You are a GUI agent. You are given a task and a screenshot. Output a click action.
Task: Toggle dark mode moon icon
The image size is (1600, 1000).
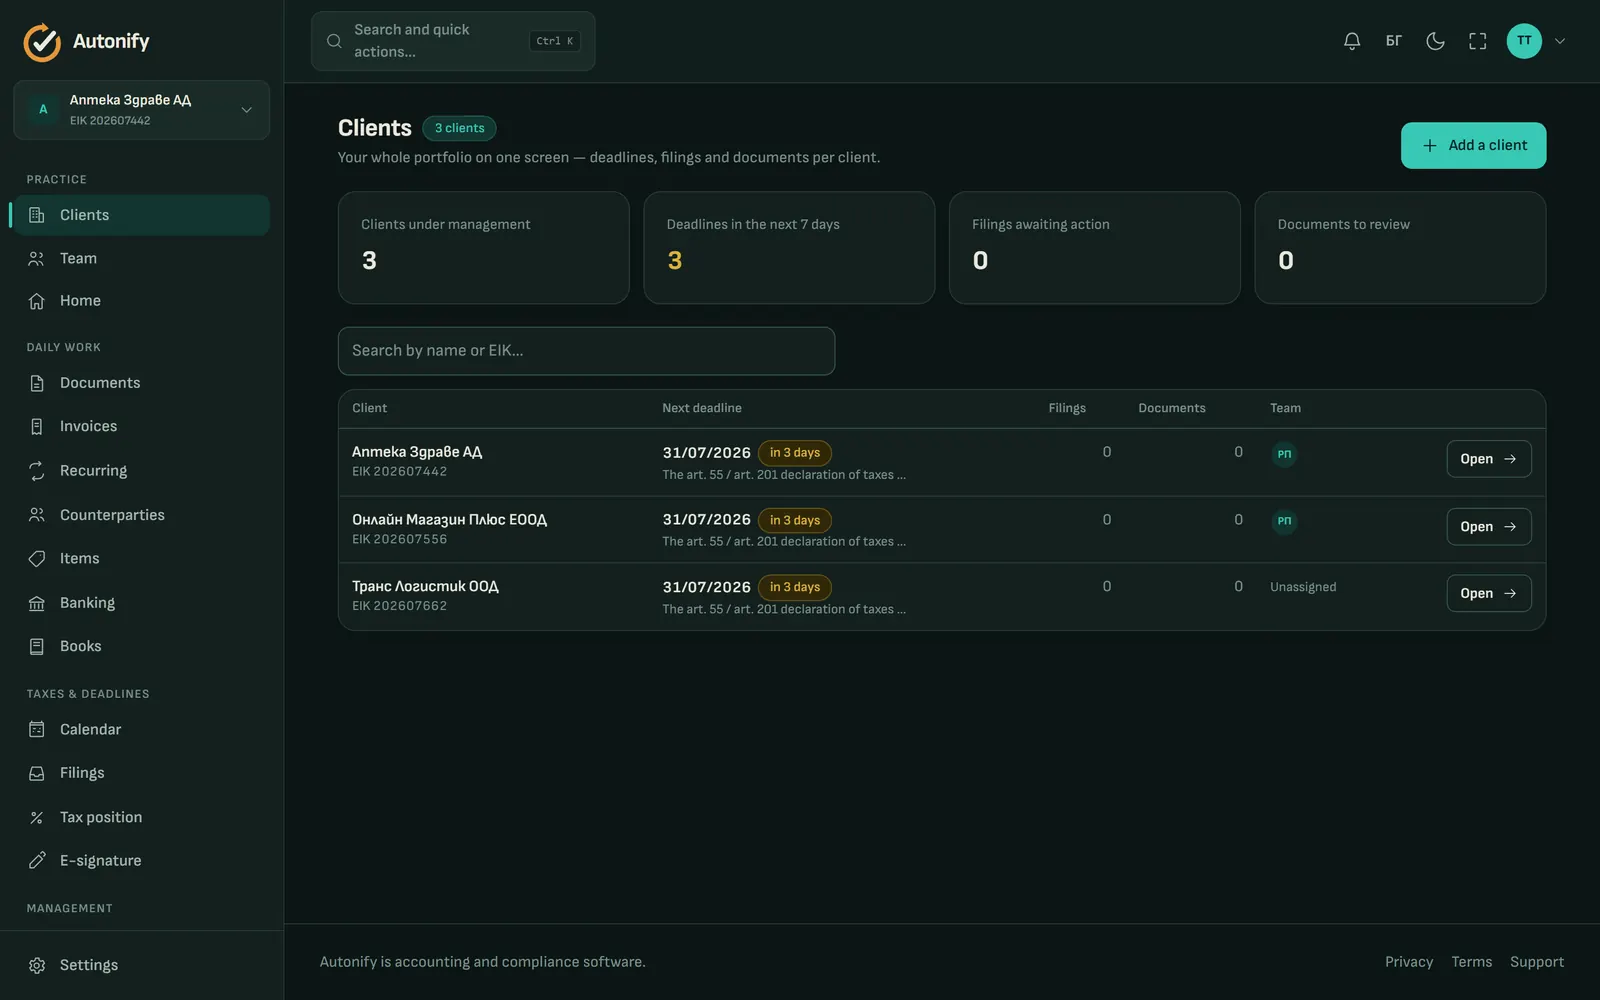[x=1435, y=41]
